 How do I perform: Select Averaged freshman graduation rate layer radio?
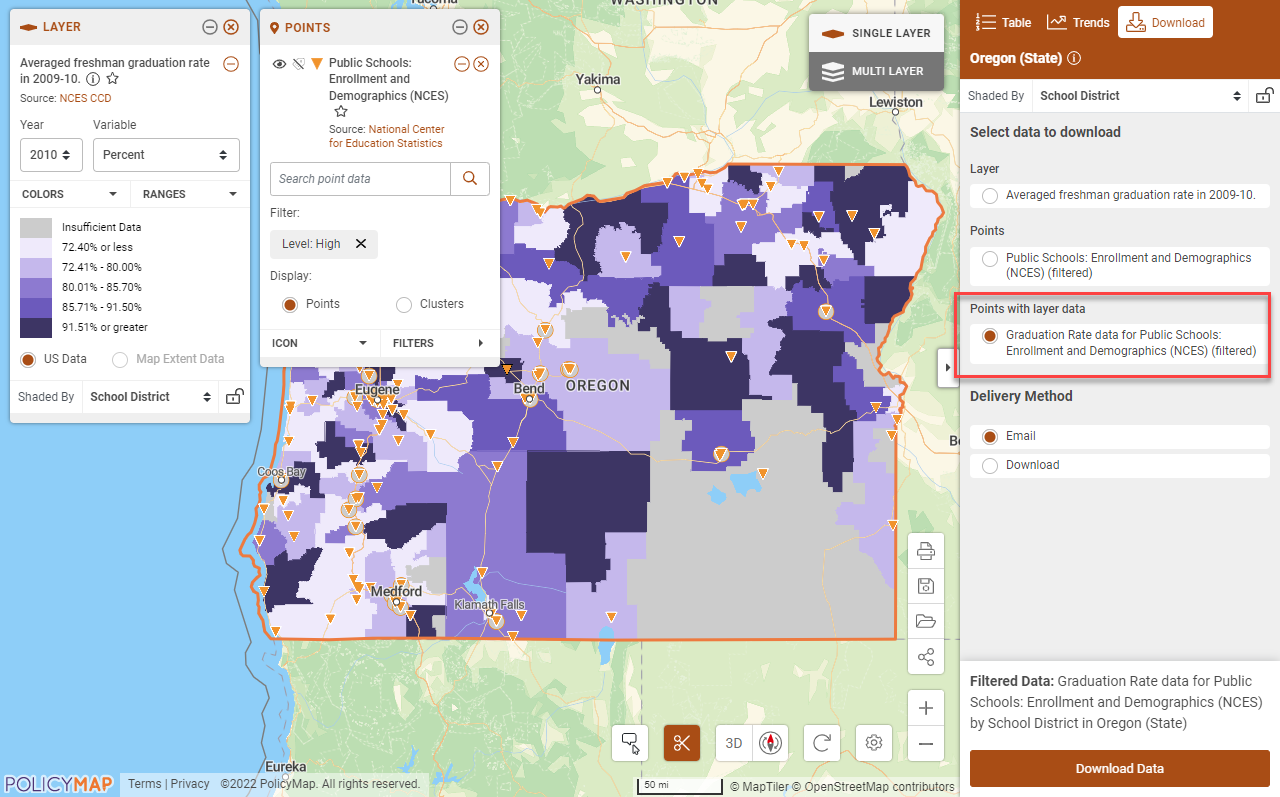pos(990,195)
